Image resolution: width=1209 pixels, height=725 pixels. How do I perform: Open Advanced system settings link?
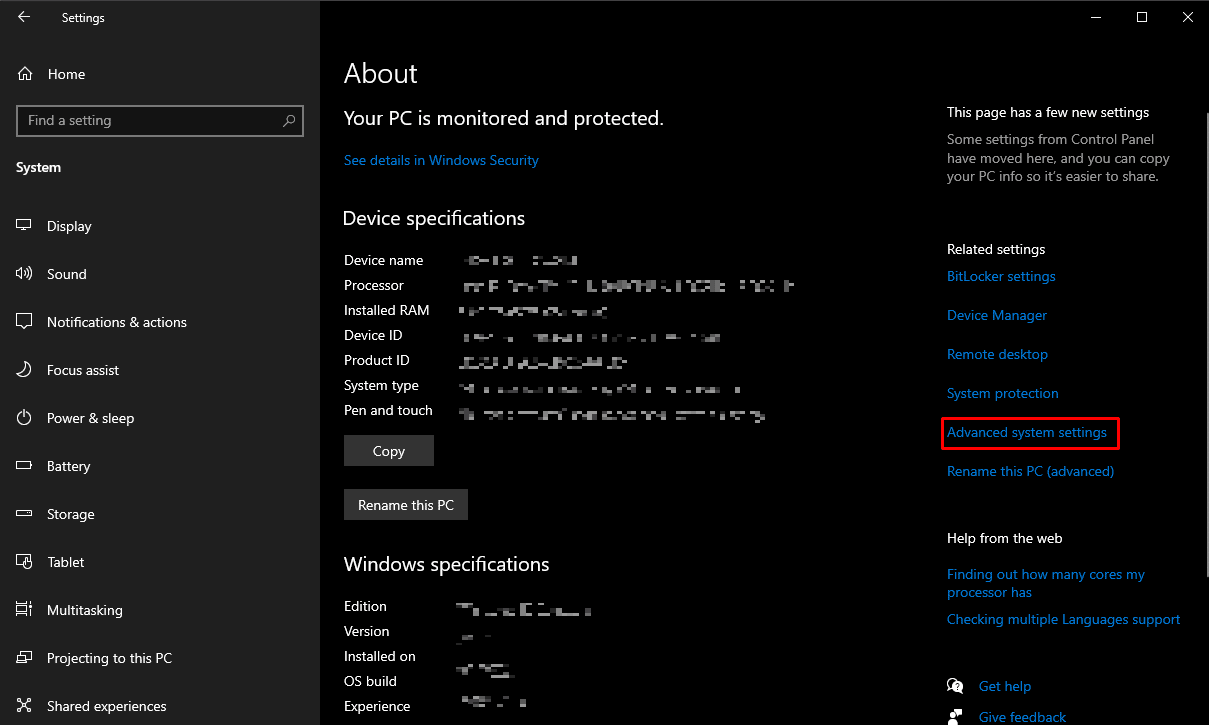click(x=1027, y=432)
